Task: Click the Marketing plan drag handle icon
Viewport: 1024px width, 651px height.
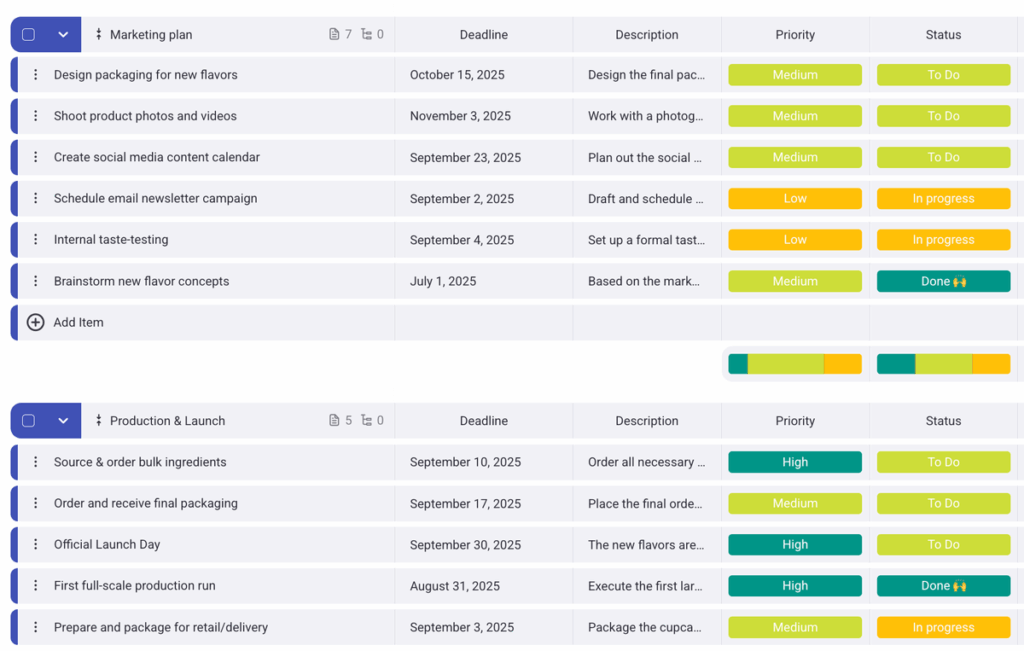Action: click(x=99, y=35)
